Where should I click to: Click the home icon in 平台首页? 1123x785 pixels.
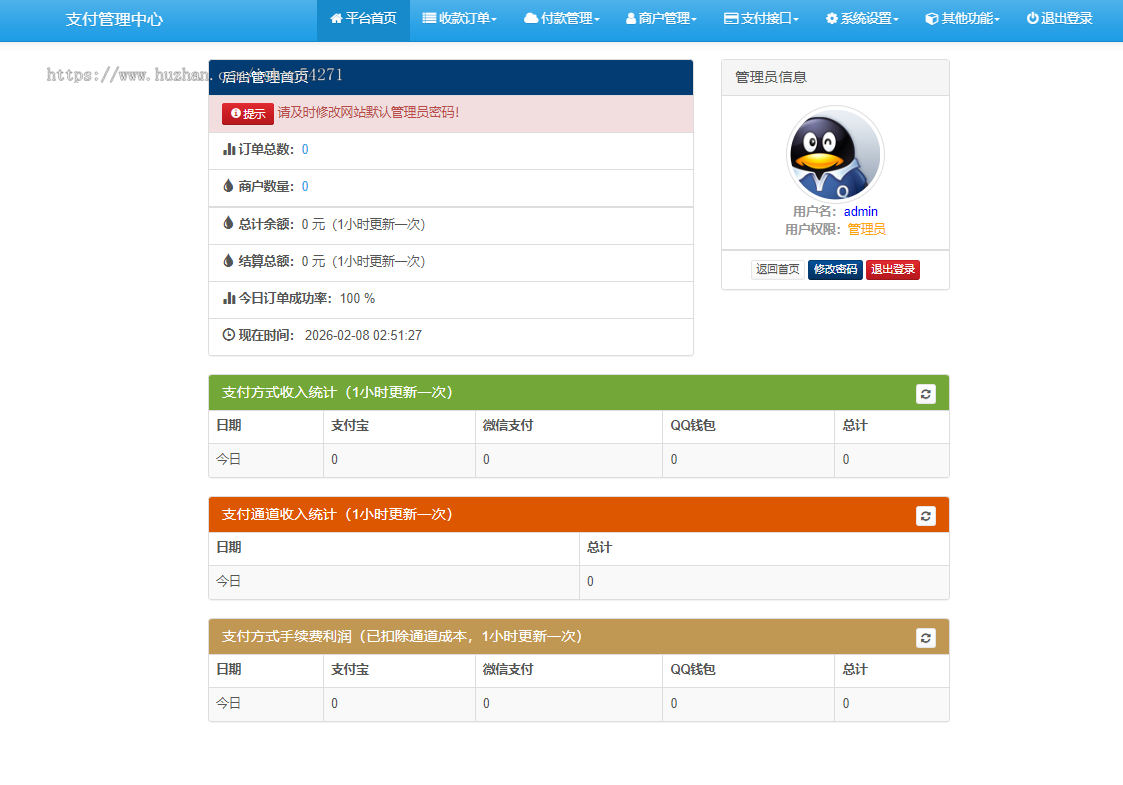(x=336, y=19)
